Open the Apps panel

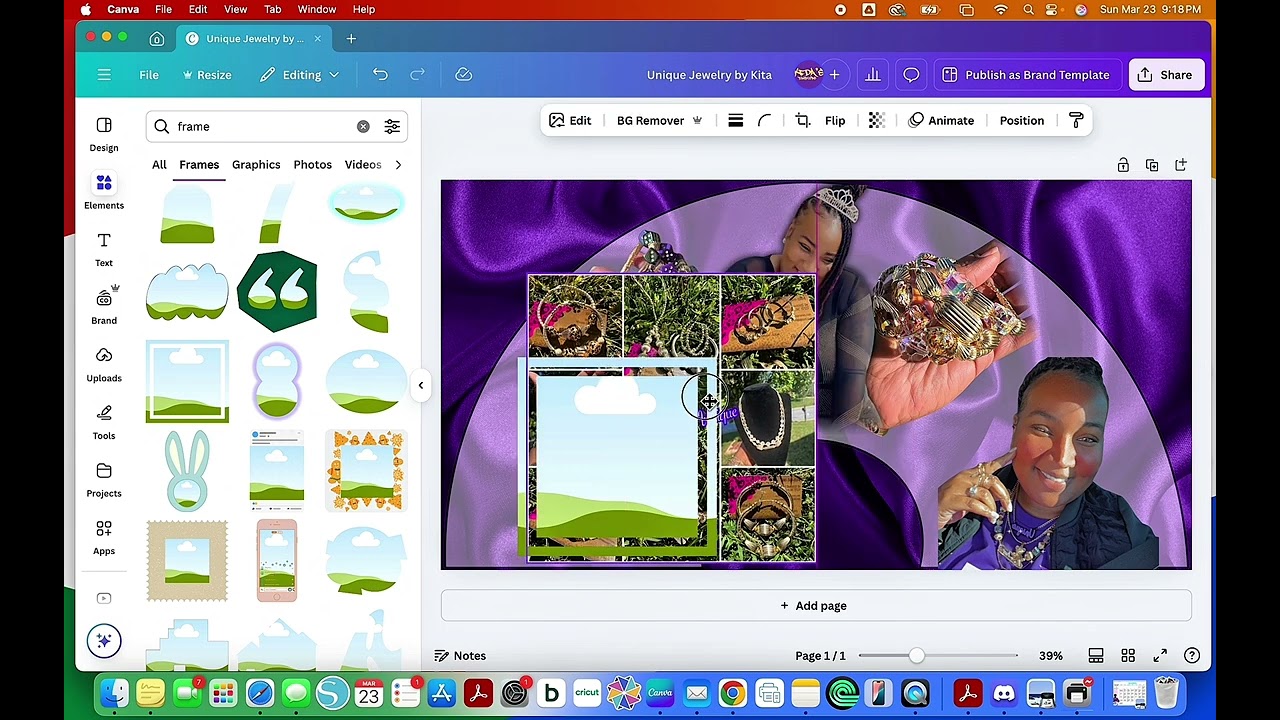104,537
